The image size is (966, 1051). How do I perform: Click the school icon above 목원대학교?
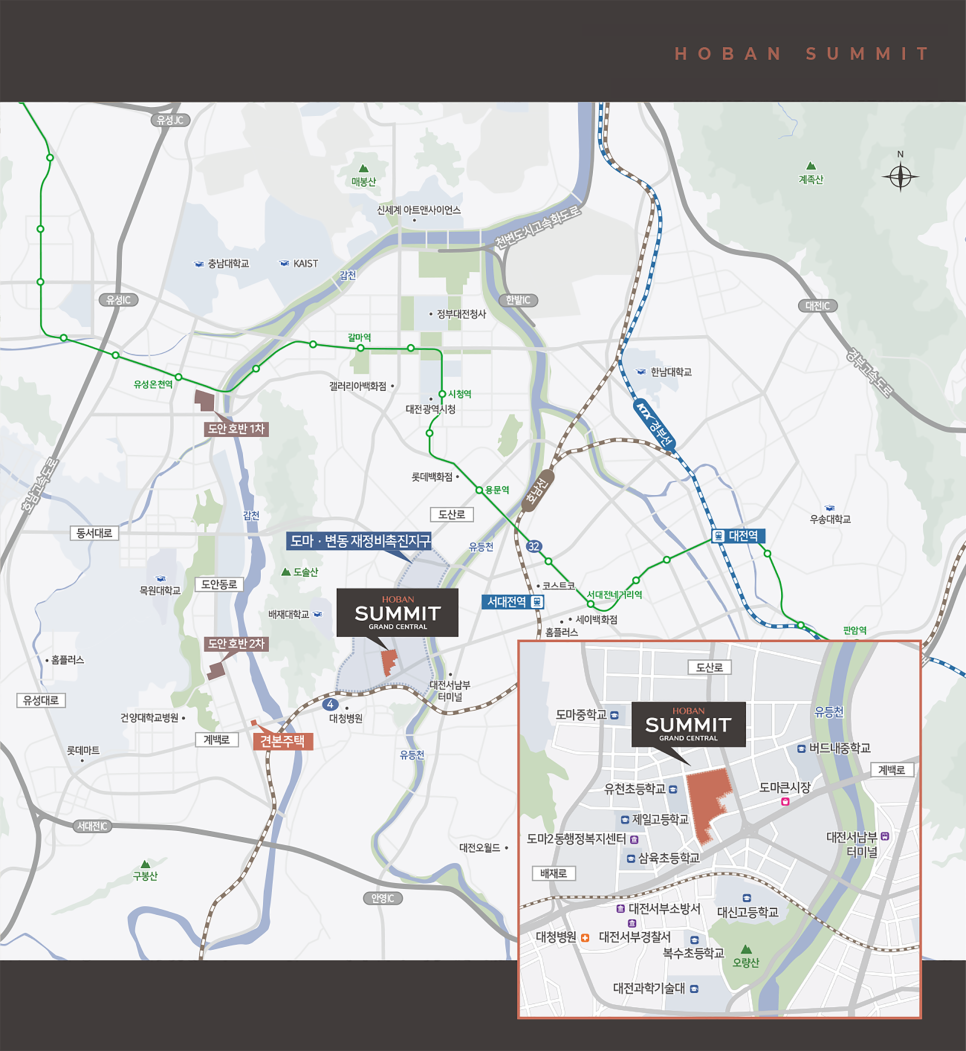coord(161,578)
